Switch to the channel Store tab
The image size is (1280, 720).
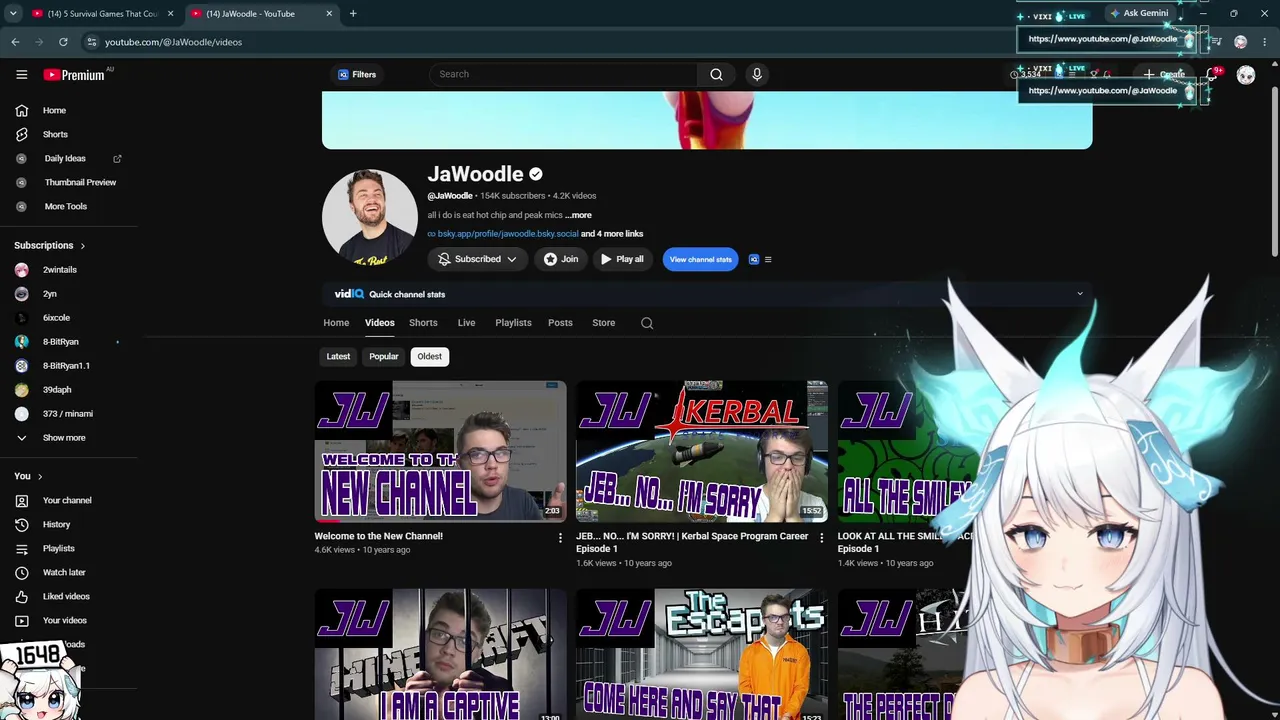pyautogui.click(x=603, y=323)
